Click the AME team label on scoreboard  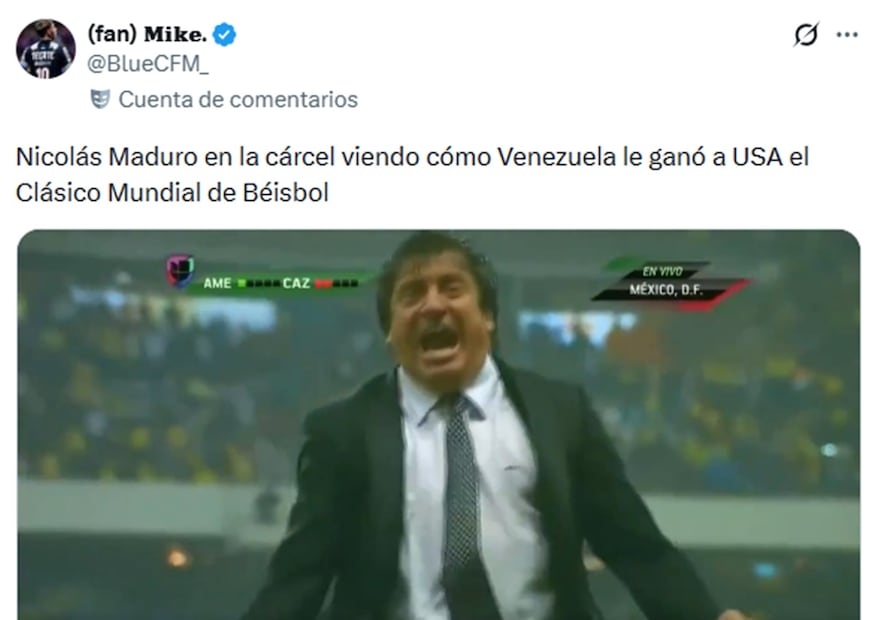coord(217,283)
